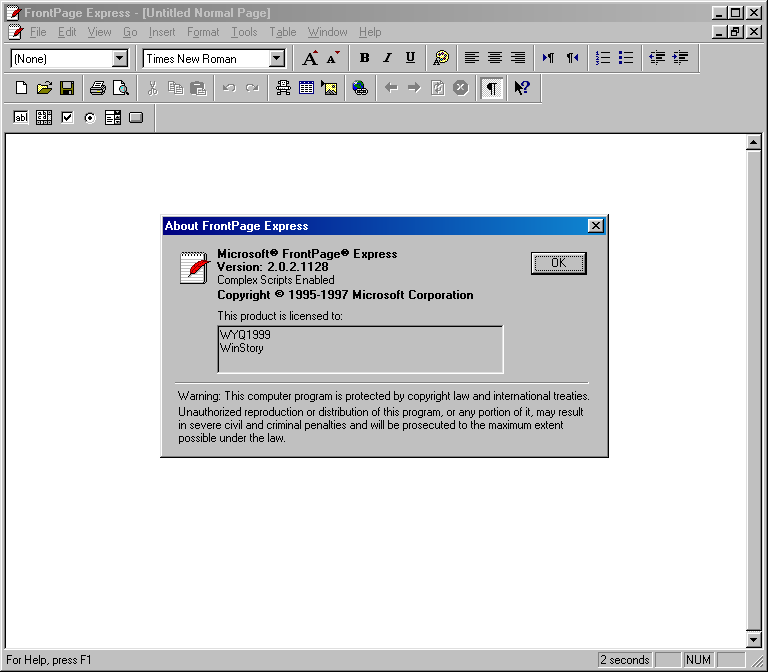This screenshot has width=768, height=672.
Task: Set left-to-right paragraph direction
Action: pos(549,58)
